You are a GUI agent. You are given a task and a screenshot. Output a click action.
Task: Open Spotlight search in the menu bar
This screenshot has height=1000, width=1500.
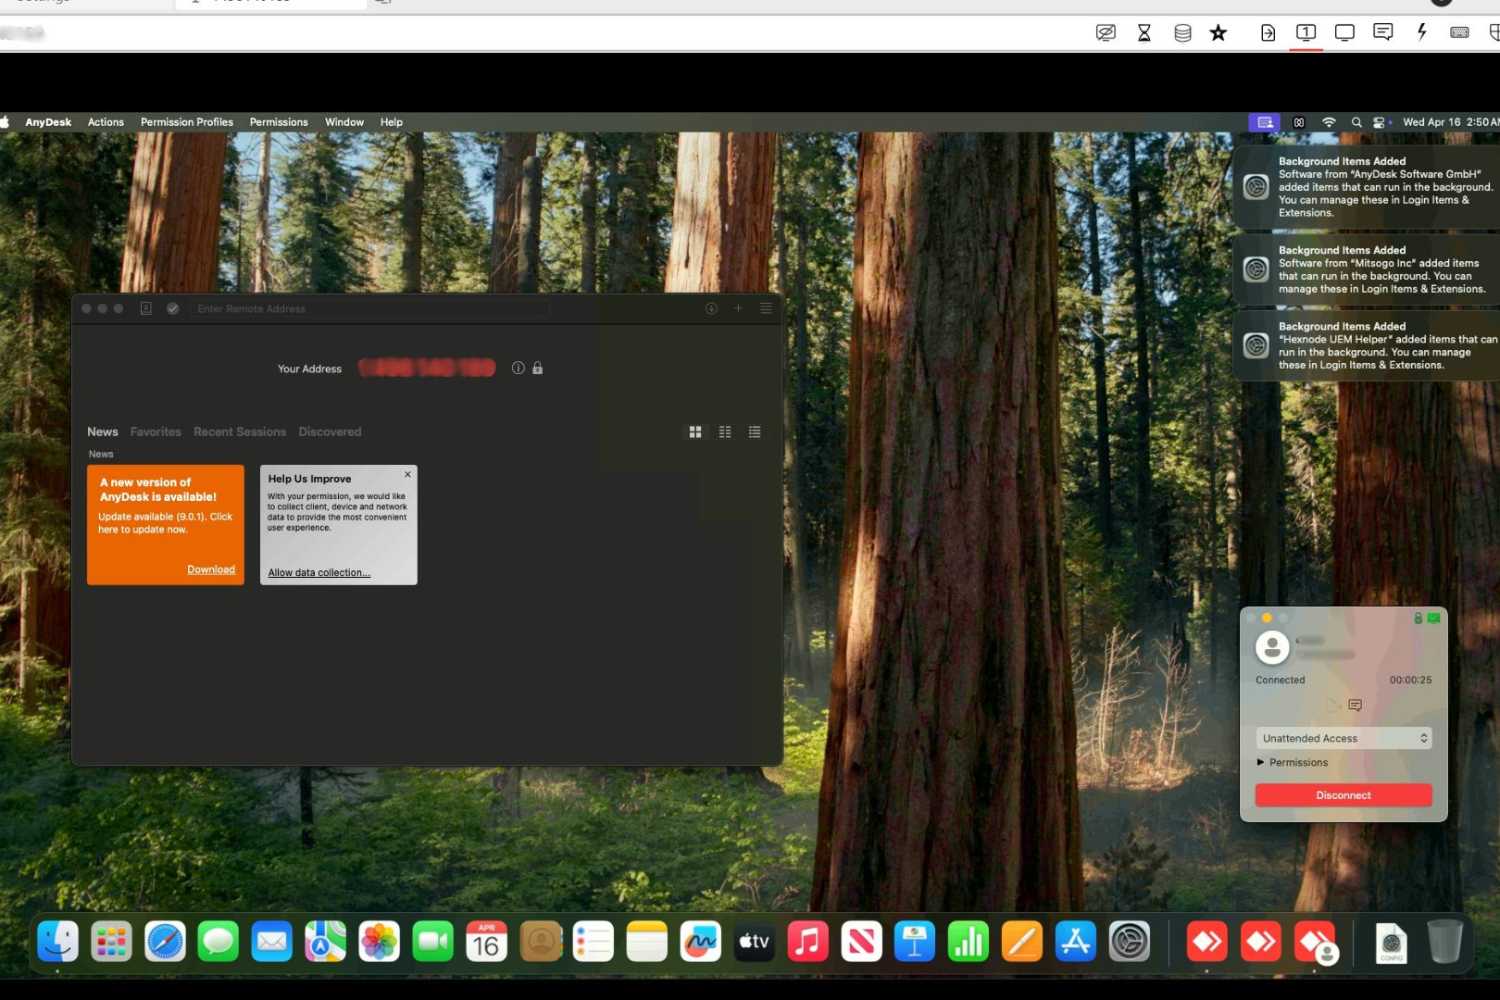(x=1357, y=122)
